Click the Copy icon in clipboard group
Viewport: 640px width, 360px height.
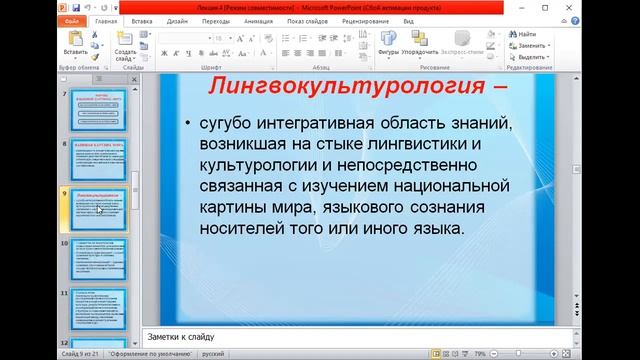[95, 46]
